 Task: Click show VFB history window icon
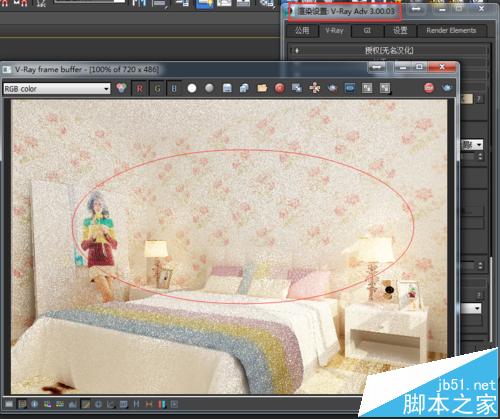coord(111,404)
